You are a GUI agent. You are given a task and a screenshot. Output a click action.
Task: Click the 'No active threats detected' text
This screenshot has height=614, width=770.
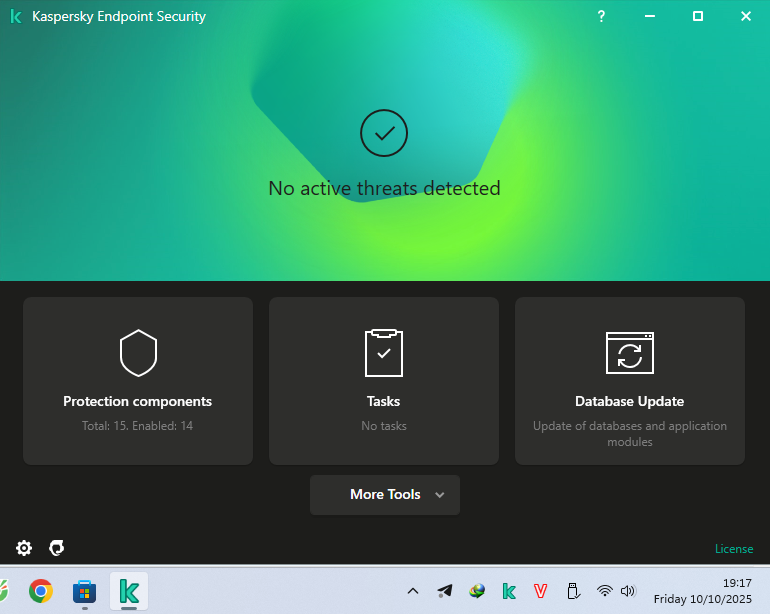(x=385, y=188)
